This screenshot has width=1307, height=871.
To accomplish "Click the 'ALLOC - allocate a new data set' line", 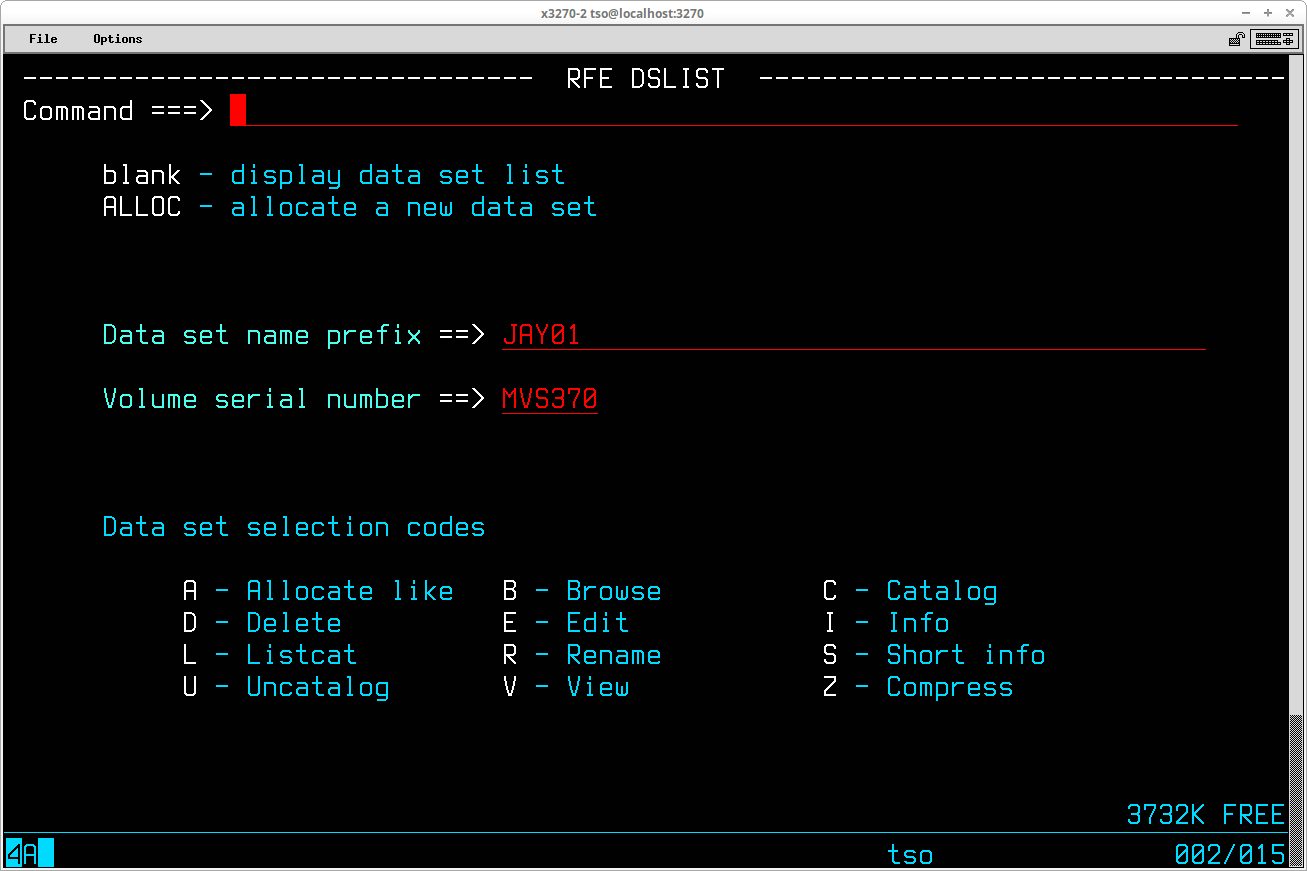I will (349, 207).
